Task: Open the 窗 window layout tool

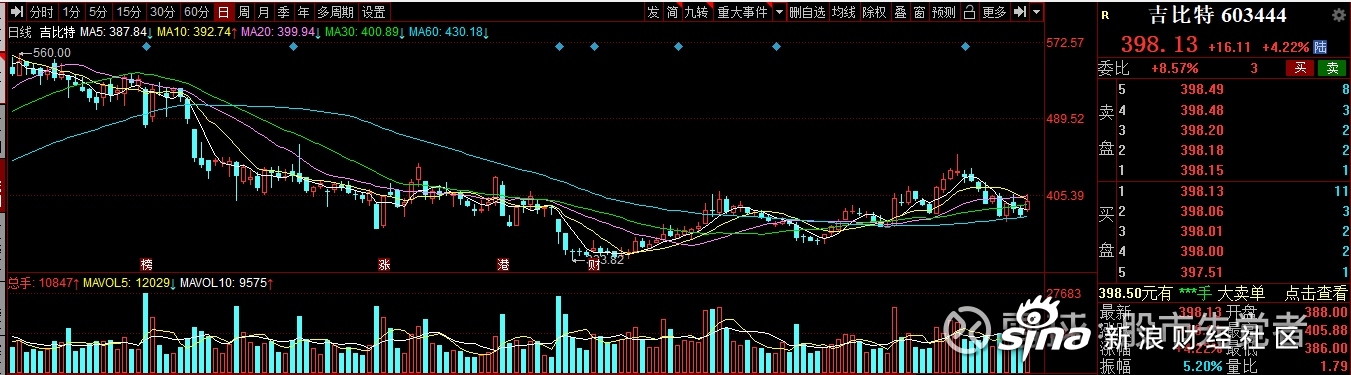Action: pos(920,12)
